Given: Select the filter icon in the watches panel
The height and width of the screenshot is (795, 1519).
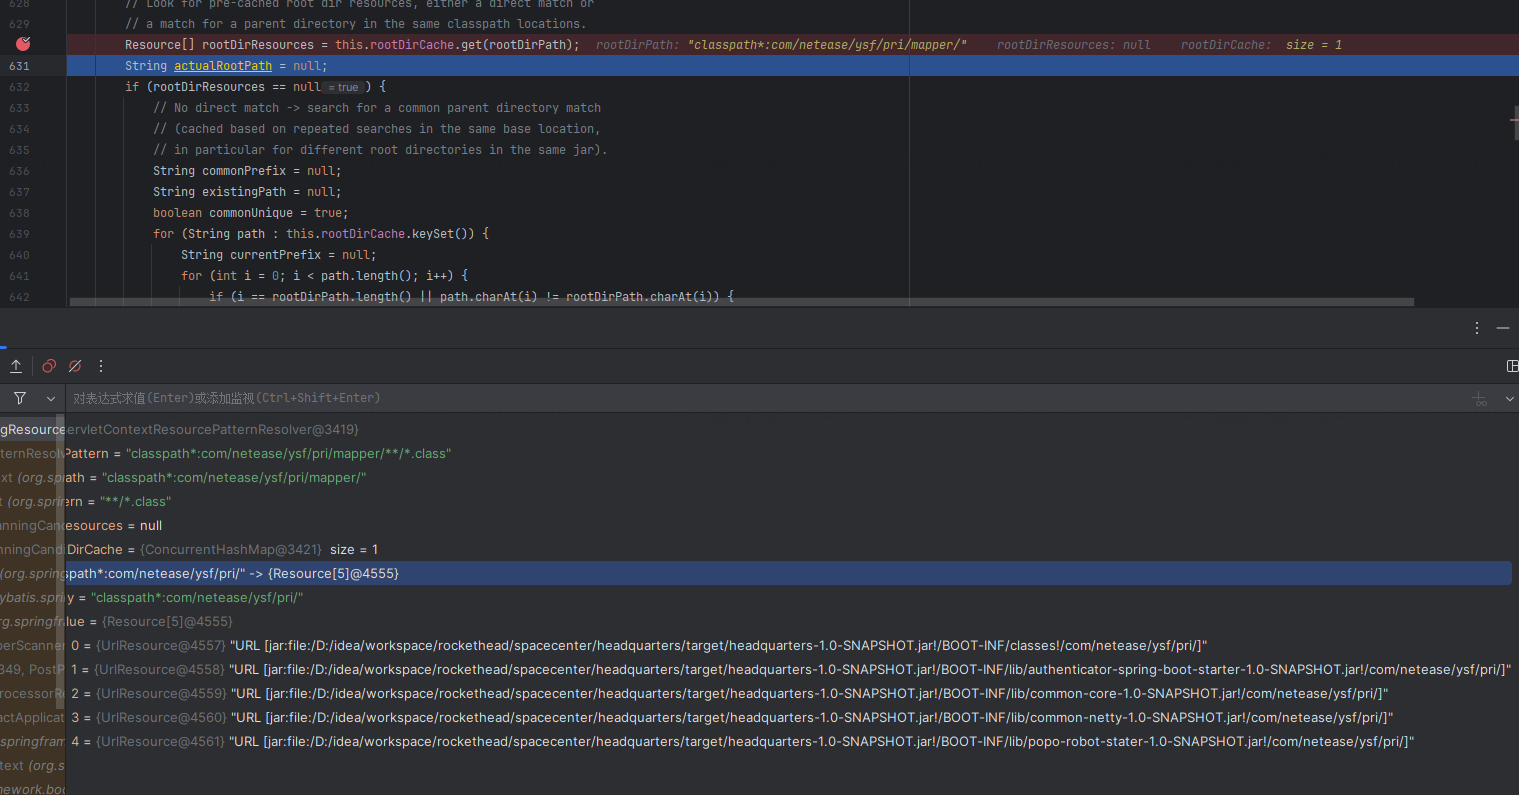Looking at the screenshot, I should (19, 397).
